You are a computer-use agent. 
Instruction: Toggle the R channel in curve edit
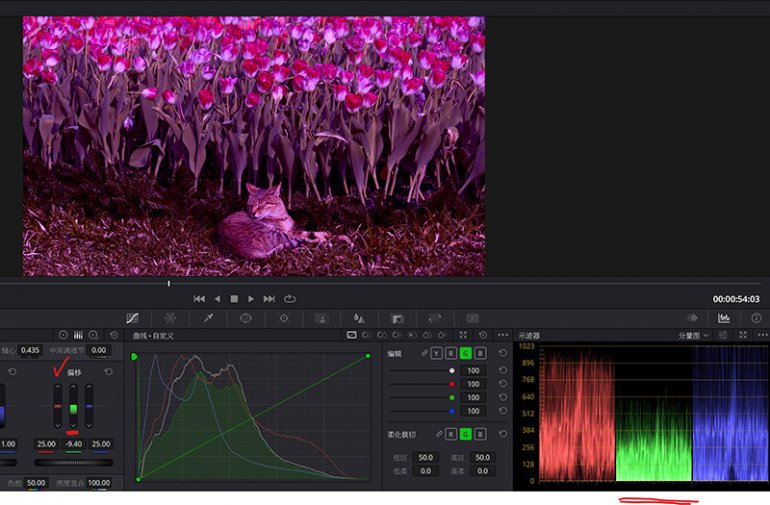(452, 353)
